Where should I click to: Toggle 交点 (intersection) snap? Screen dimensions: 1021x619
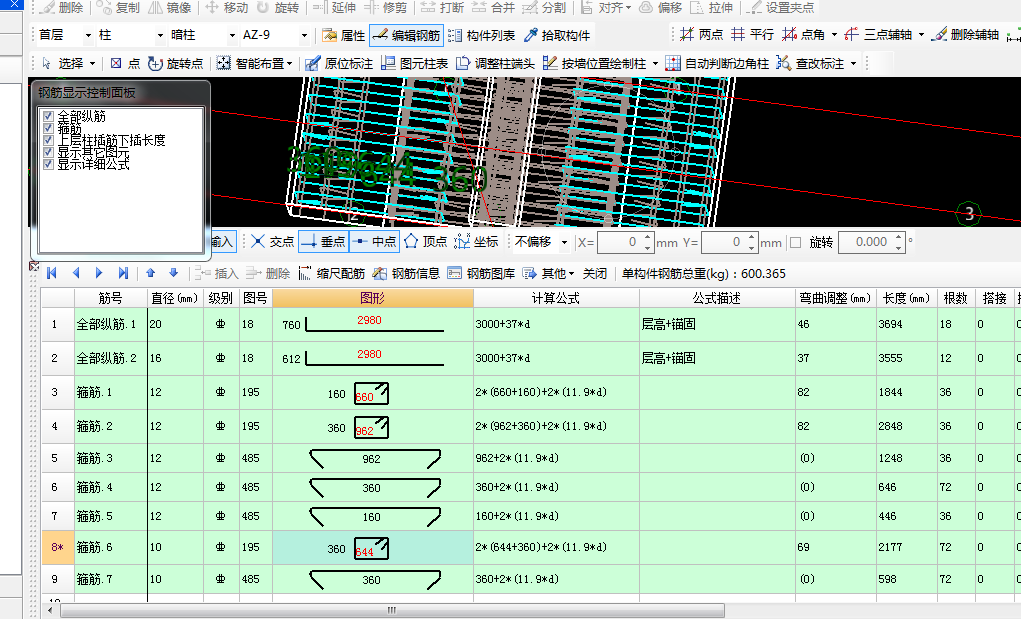click(273, 241)
